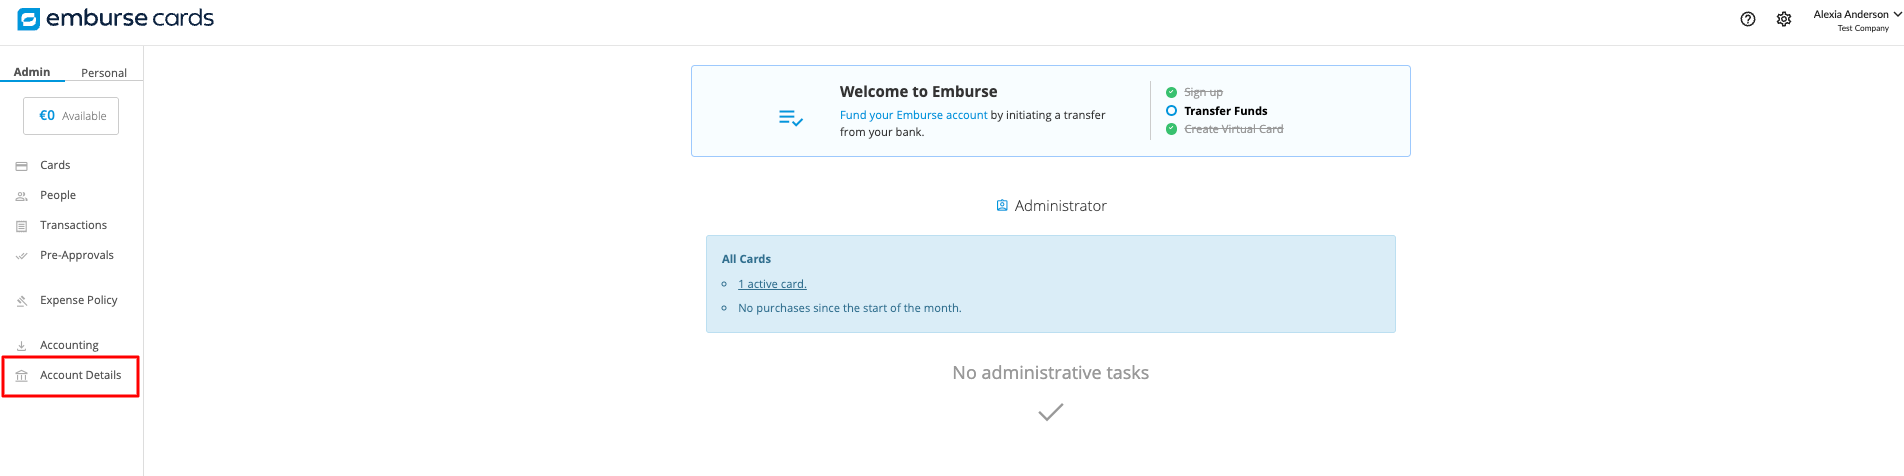This screenshot has height=476, width=1904.
Task: Click the struck-through Sign-up step
Action: [1203, 92]
